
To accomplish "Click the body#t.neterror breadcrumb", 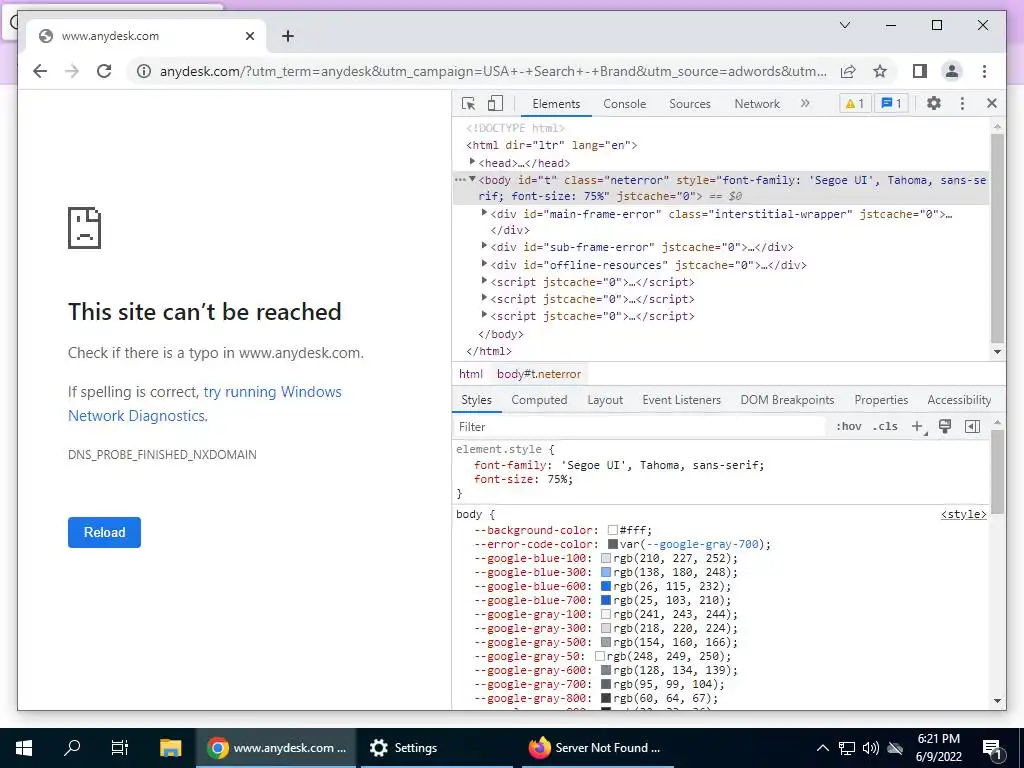I will click(539, 374).
